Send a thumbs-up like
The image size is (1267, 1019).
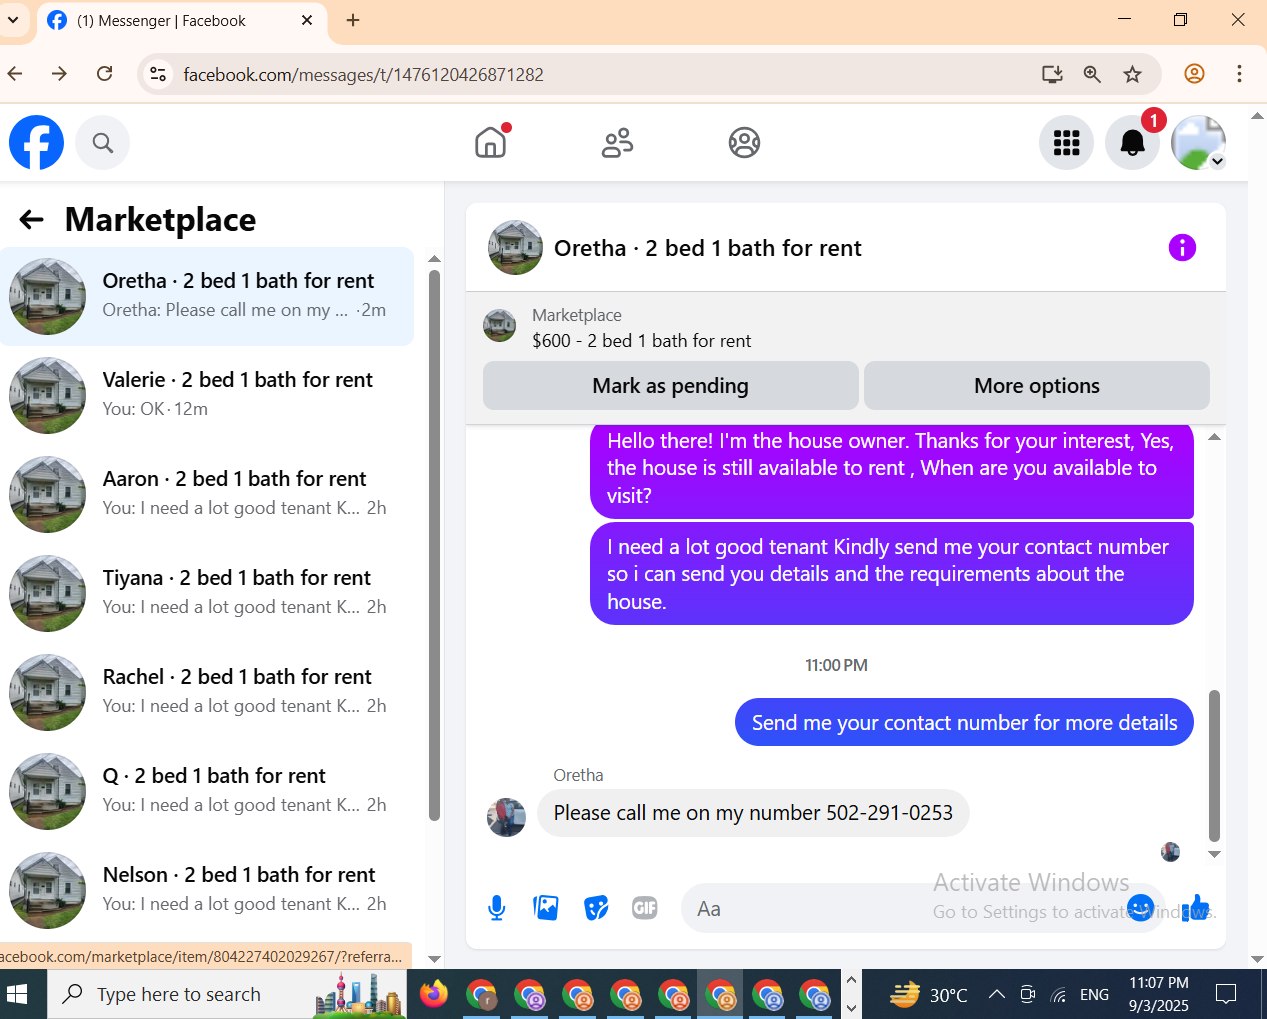(x=1195, y=908)
